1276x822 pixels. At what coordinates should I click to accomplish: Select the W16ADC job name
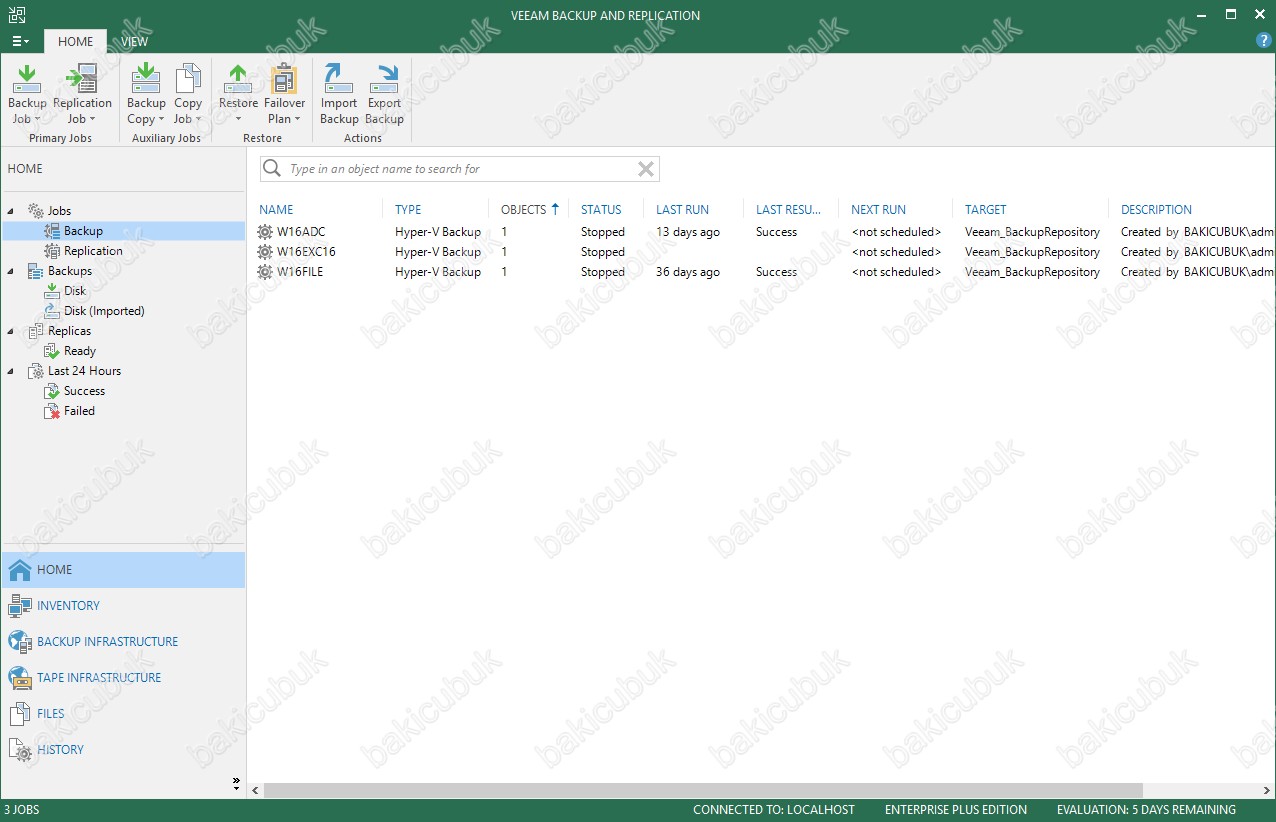(x=301, y=232)
